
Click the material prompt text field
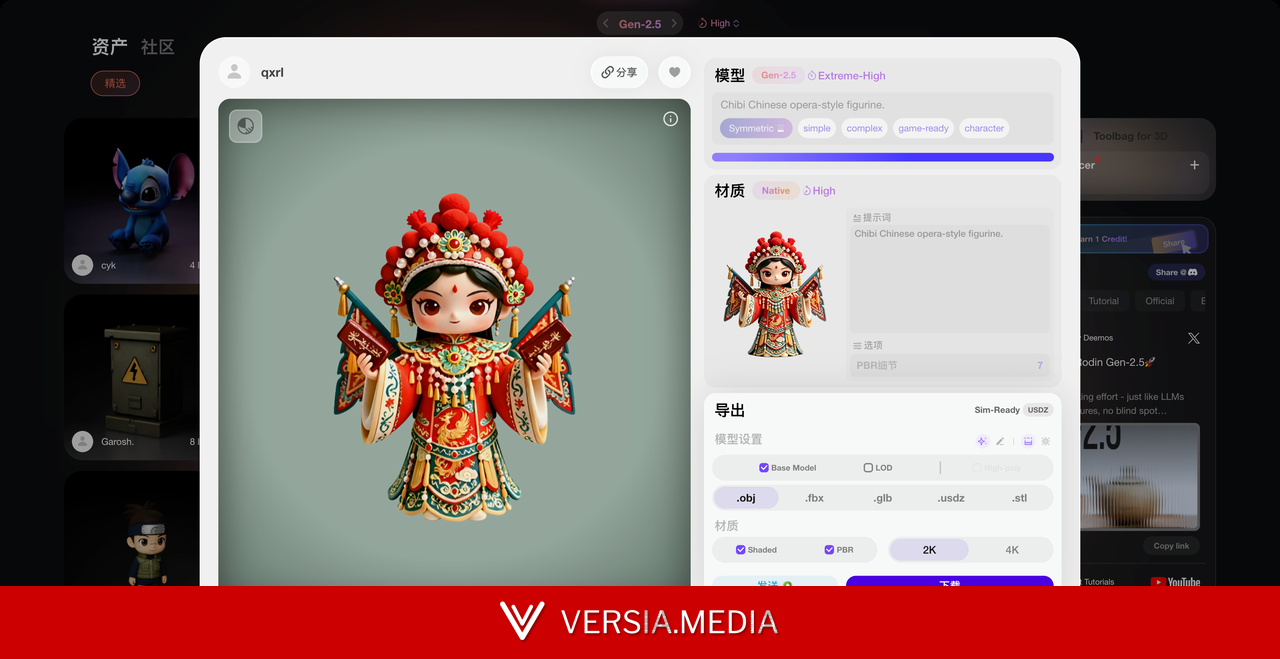[949, 279]
